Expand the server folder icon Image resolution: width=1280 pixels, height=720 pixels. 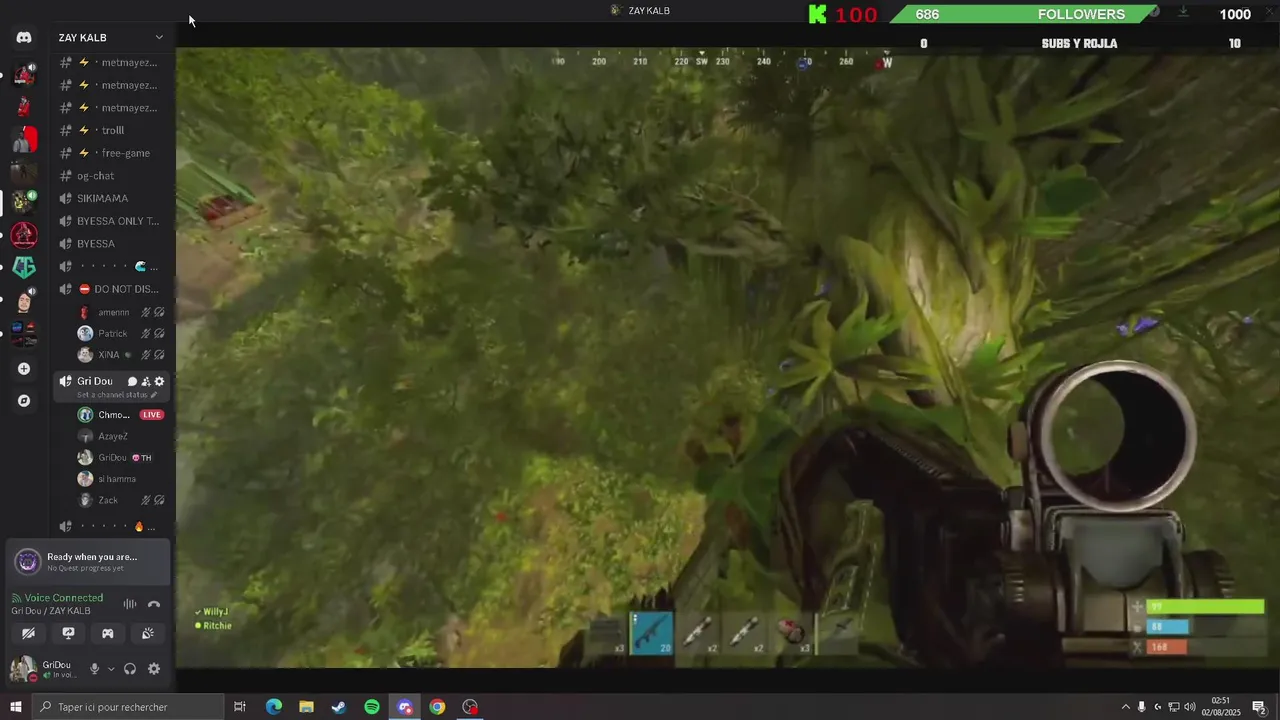[24, 334]
